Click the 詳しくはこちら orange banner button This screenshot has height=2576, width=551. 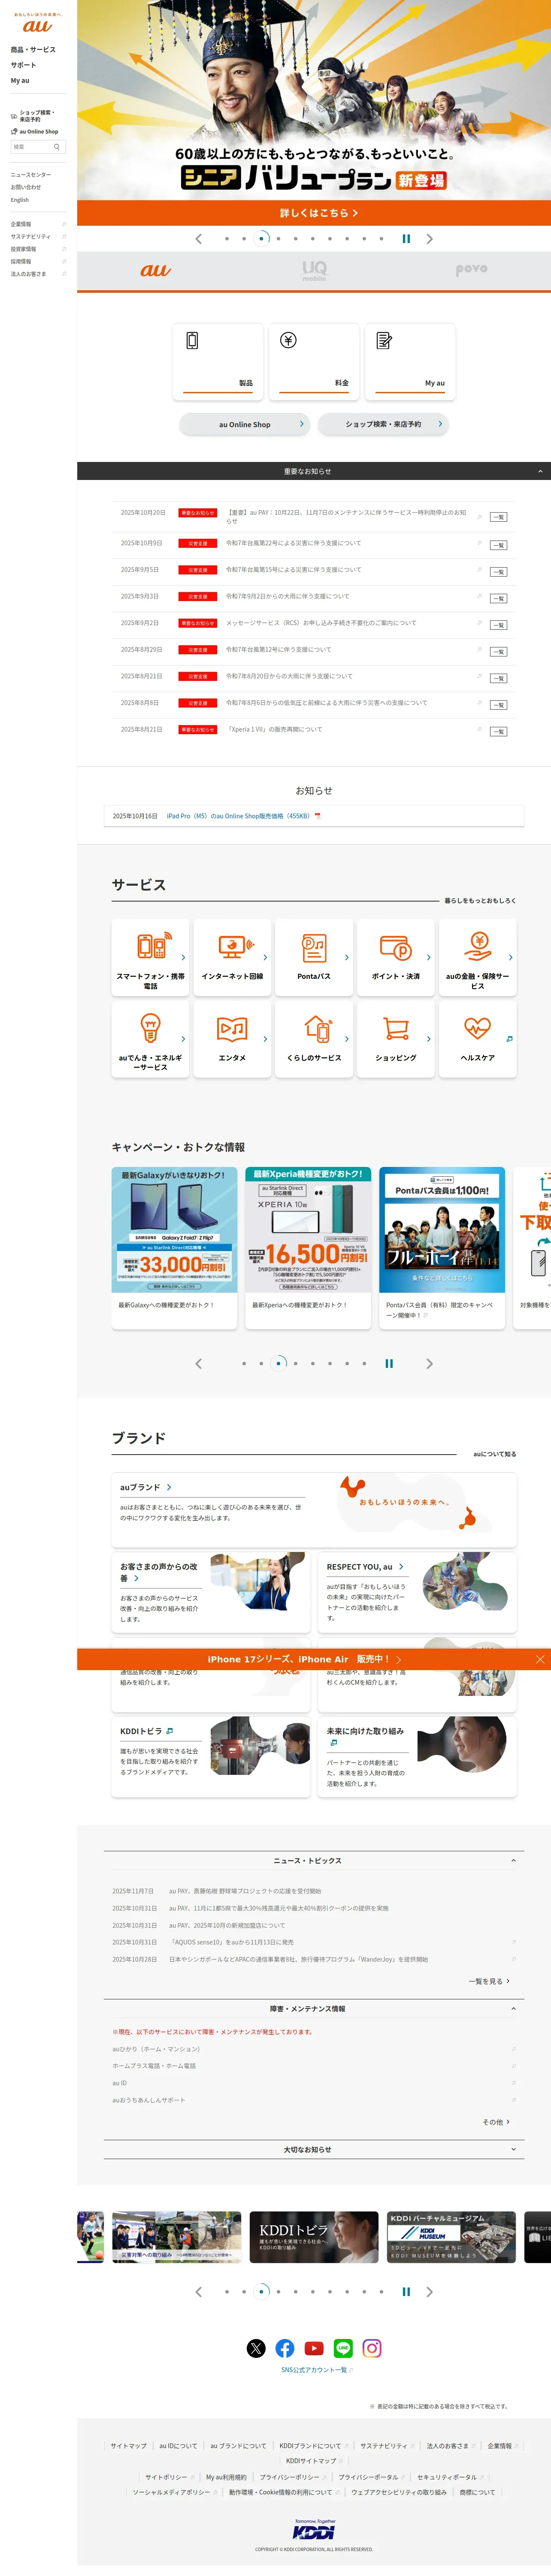coord(314,213)
